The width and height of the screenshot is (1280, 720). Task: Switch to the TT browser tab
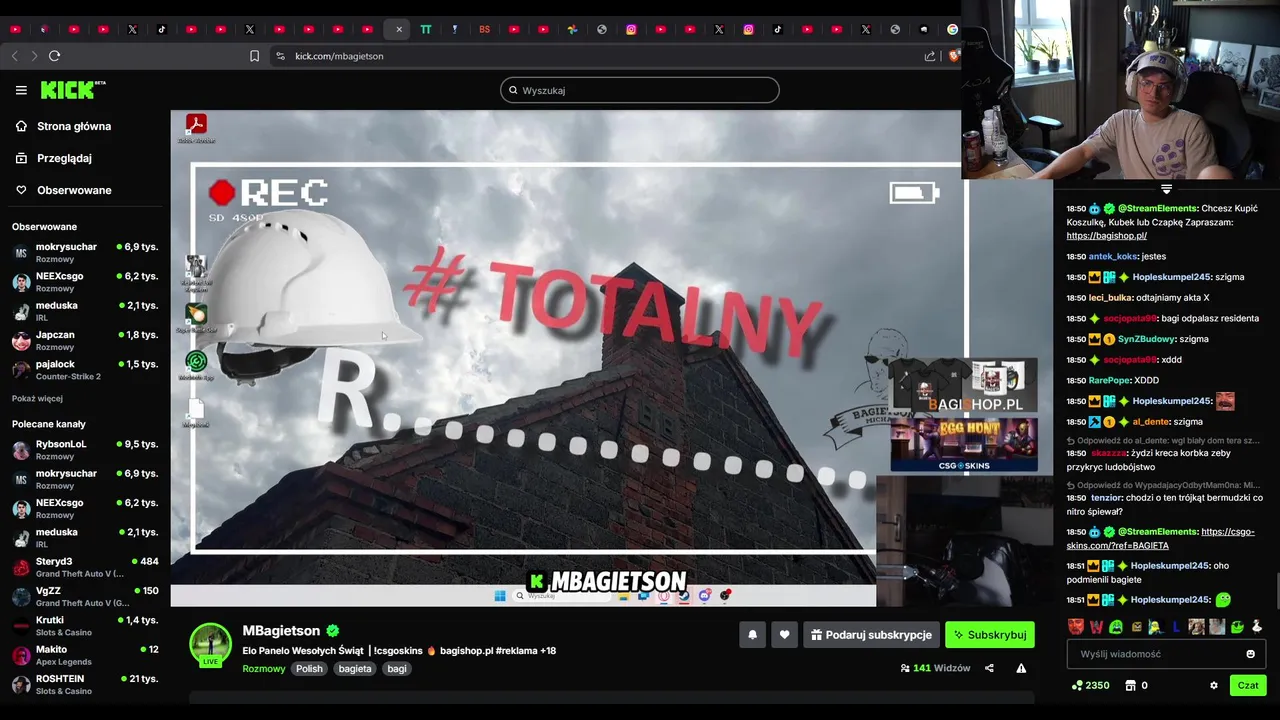pyautogui.click(x=426, y=29)
